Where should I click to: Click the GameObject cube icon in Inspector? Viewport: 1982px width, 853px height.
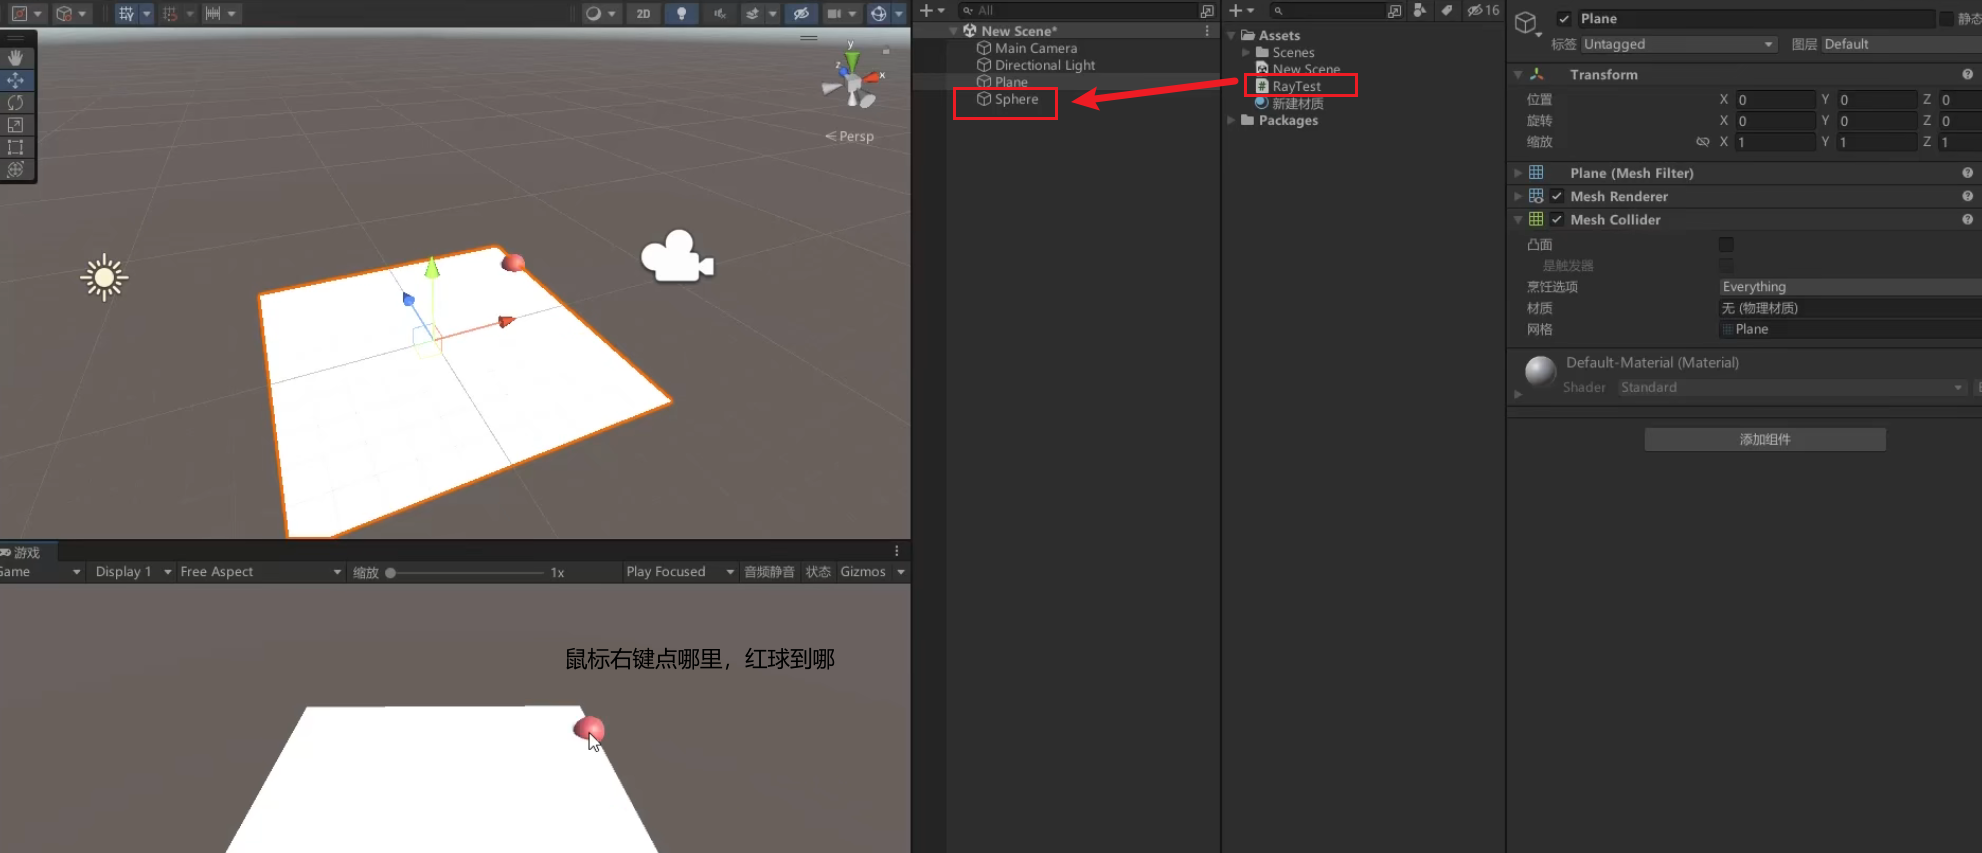click(1526, 24)
